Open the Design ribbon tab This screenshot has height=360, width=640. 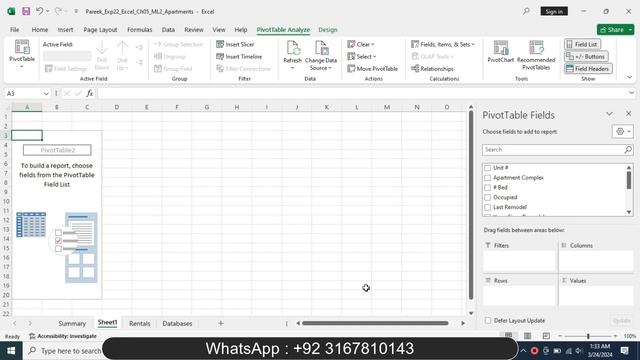coord(328,30)
